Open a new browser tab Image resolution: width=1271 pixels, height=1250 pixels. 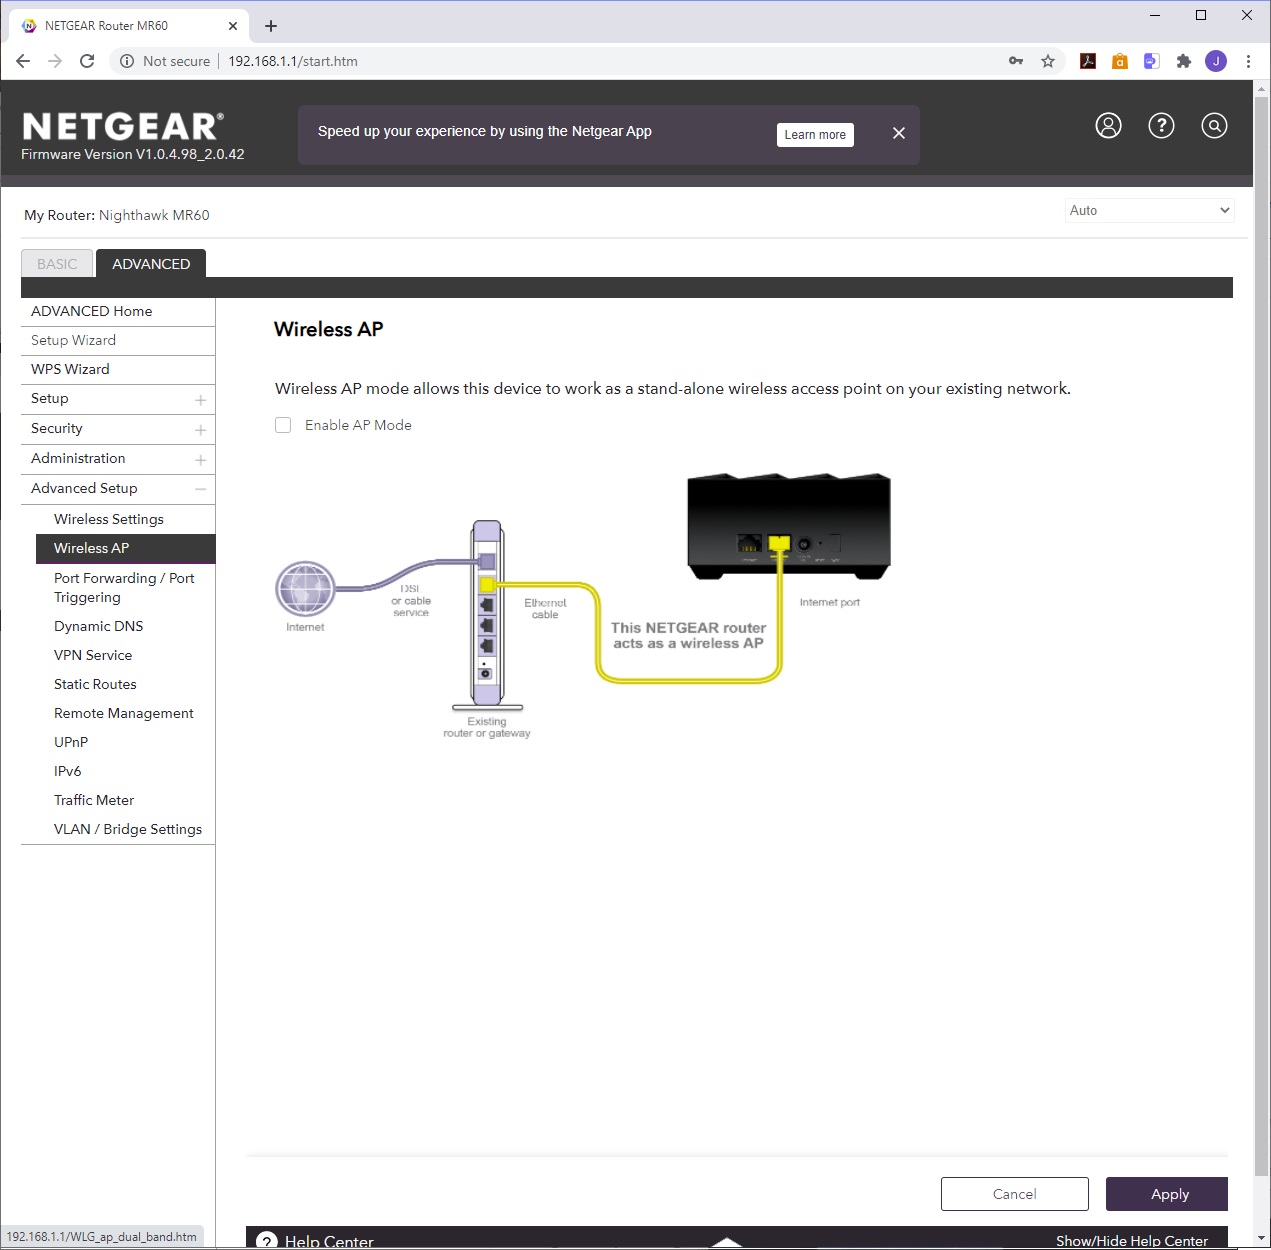tap(271, 26)
